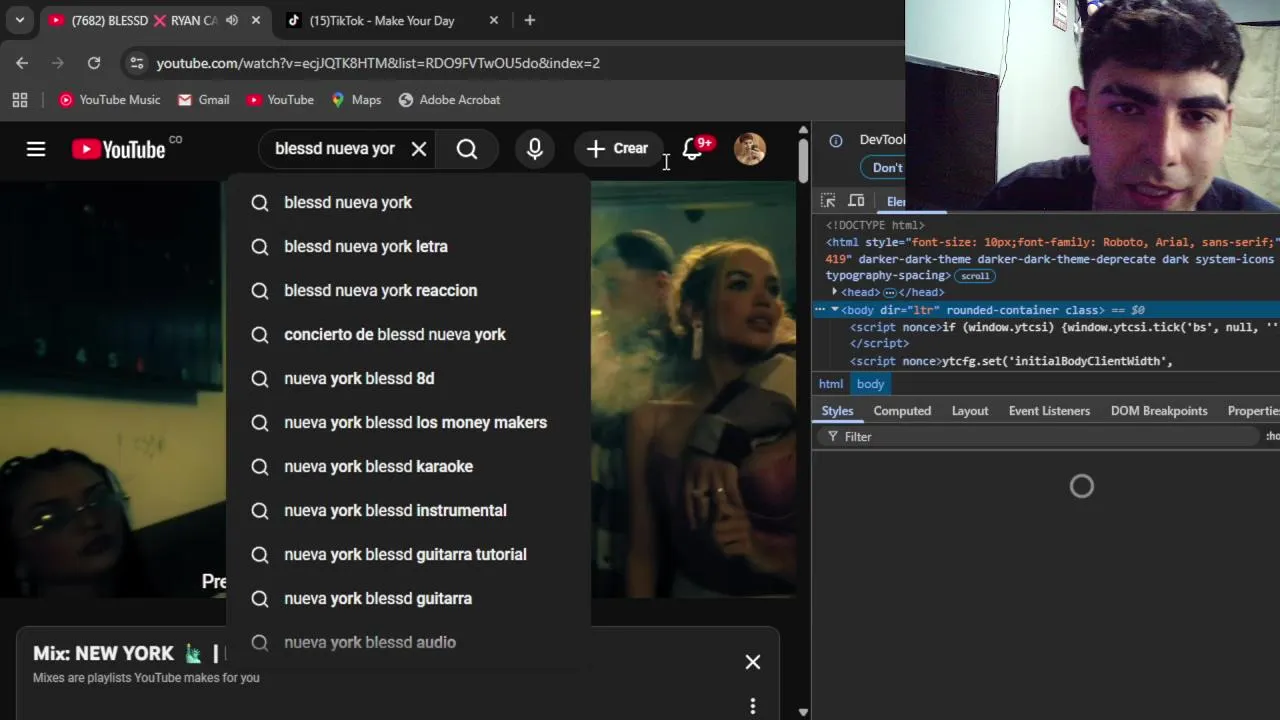The width and height of the screenshot is (1280, 720).
Task: Click the YouTube logo
Action: pos(118,149)
